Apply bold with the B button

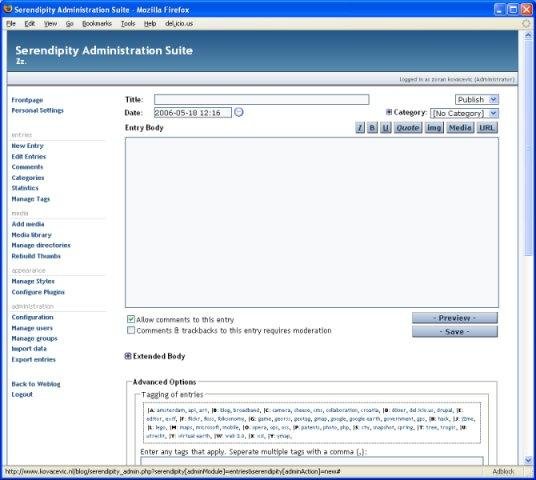[372, 128]
